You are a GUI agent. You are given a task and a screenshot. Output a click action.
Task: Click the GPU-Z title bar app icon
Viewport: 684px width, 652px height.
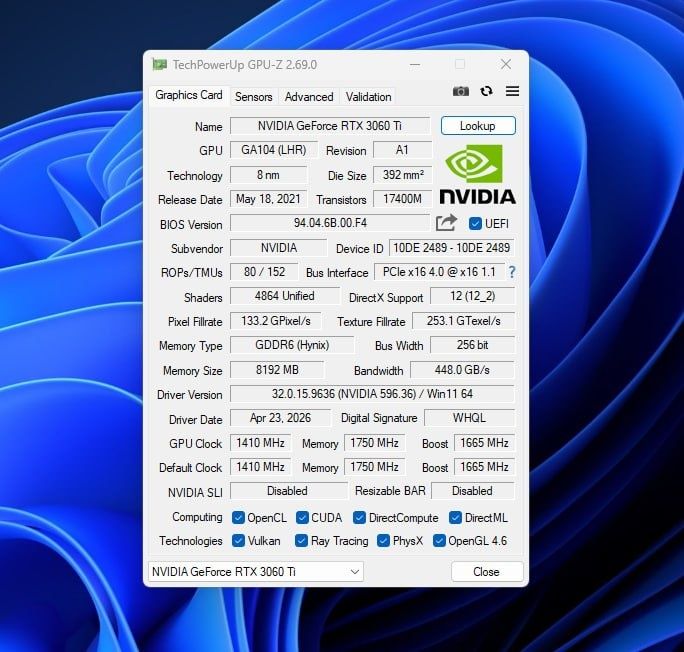point(160,65)
